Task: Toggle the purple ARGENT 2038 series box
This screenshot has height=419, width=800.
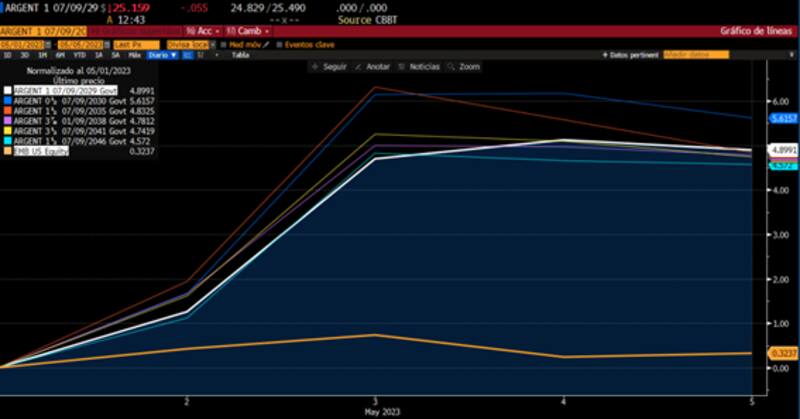Action: (9, 119)
